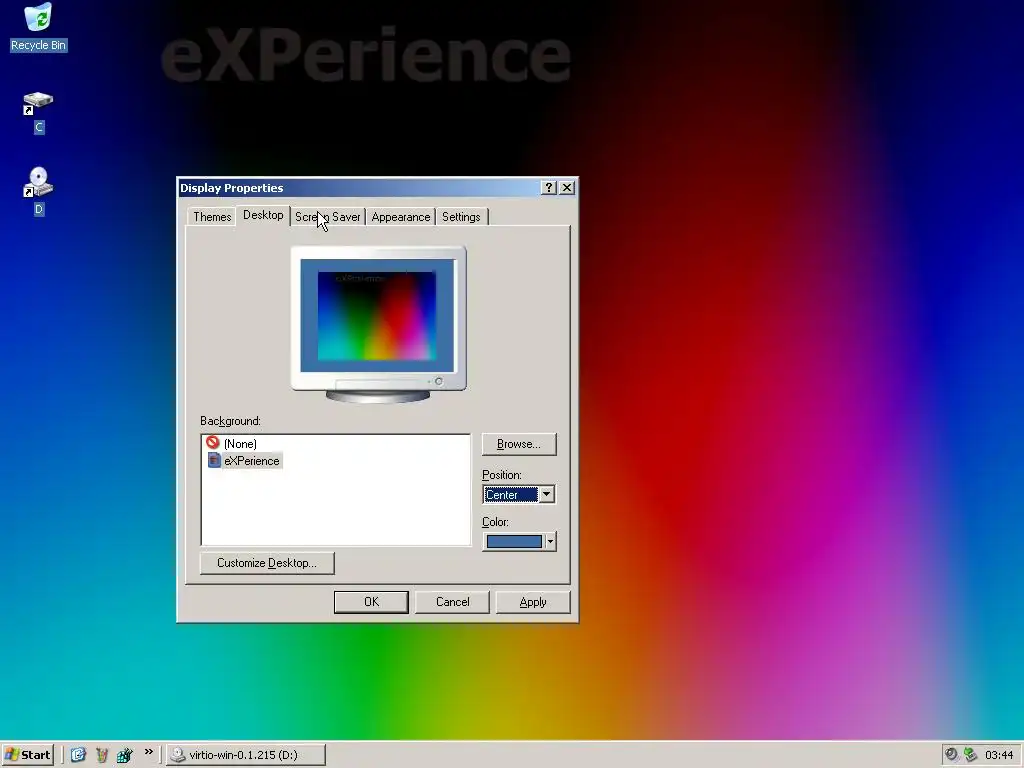Select (None) in the Background list
The width and height of the screenshot is (1024, 768).
[240, 443]
